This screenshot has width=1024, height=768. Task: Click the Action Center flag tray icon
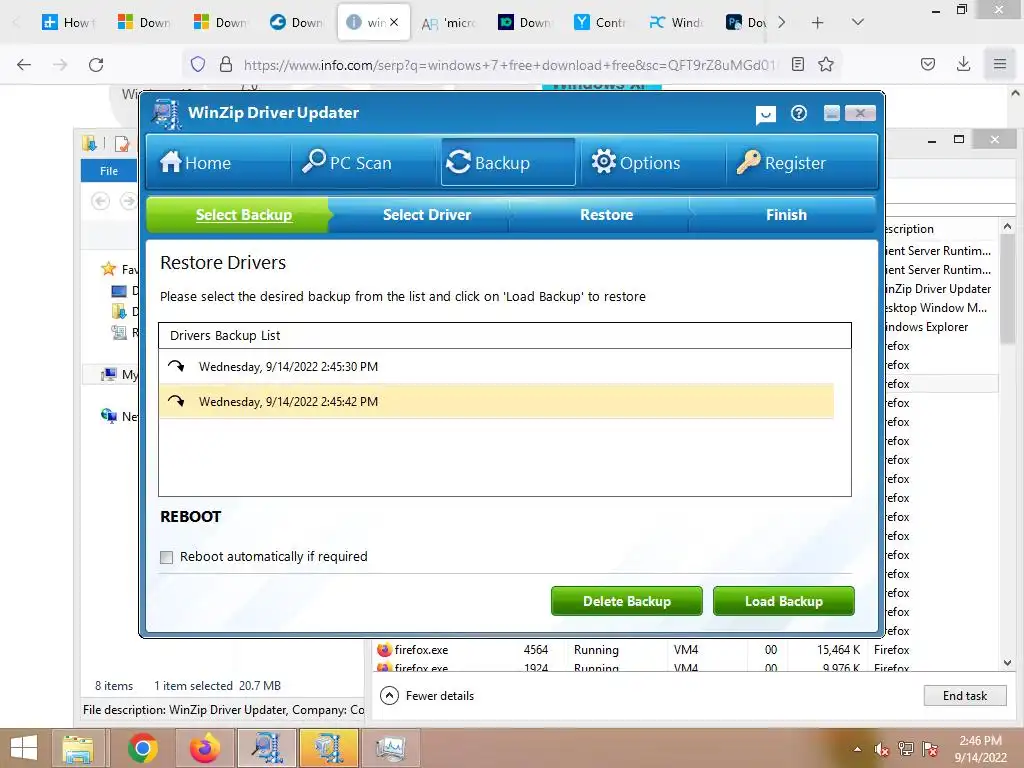point(930,750)
